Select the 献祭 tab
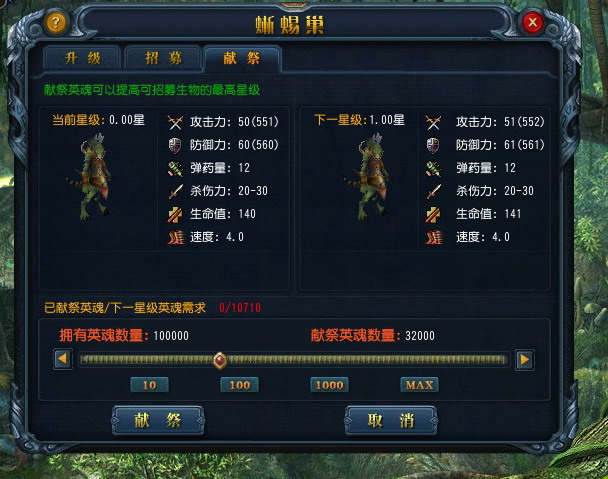Screen dimensions: 608x479 coord(241,58)
